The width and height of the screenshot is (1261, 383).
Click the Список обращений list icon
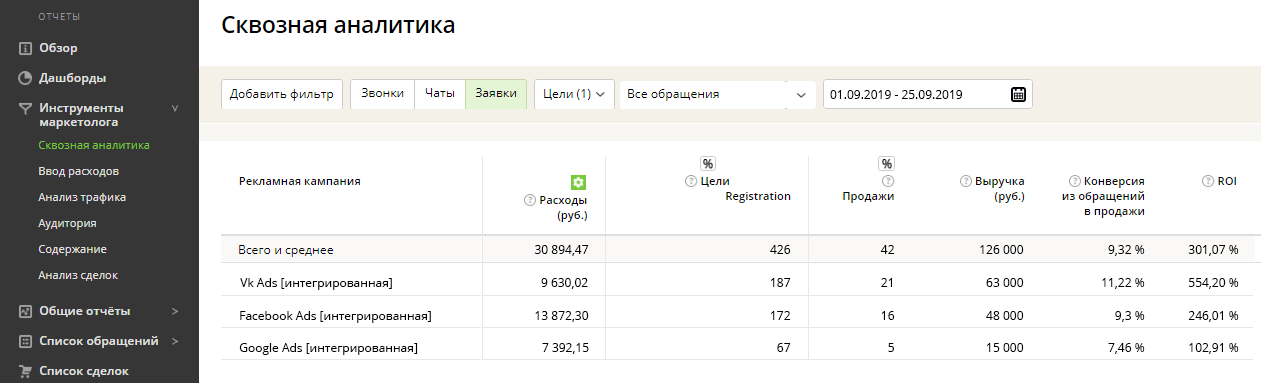(26, 341)
